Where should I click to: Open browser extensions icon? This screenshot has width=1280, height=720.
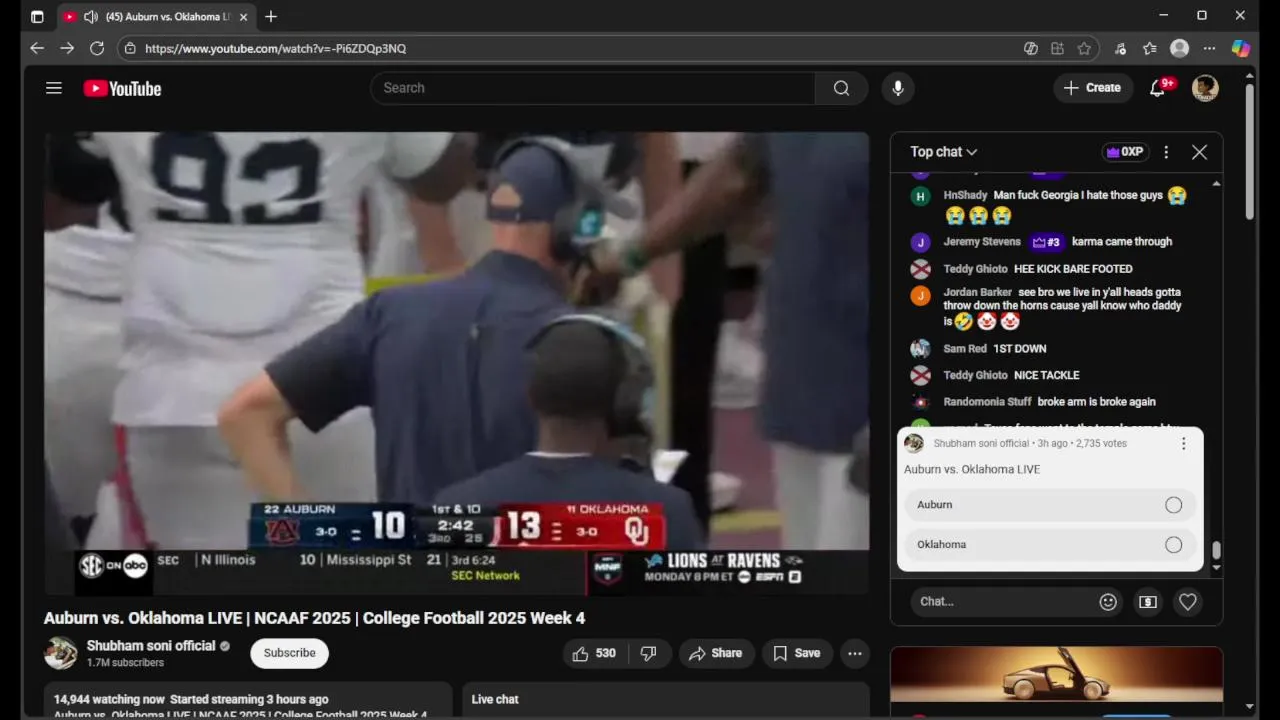[x=1120, y=48]
